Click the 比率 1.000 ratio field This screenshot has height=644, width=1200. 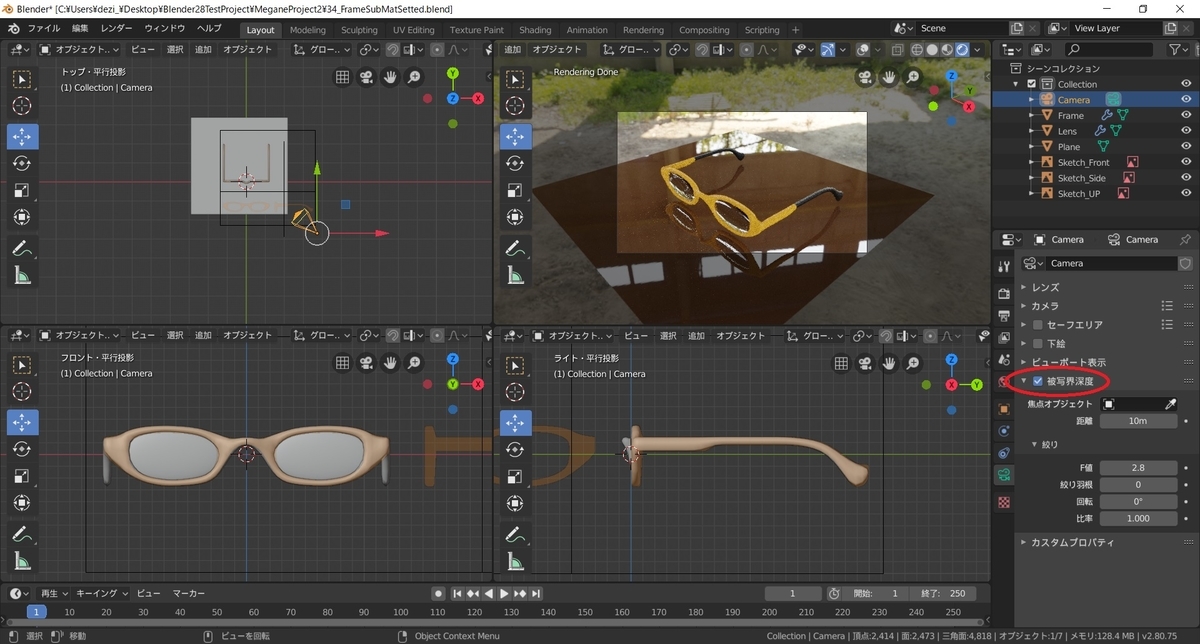click(1139, 518)
